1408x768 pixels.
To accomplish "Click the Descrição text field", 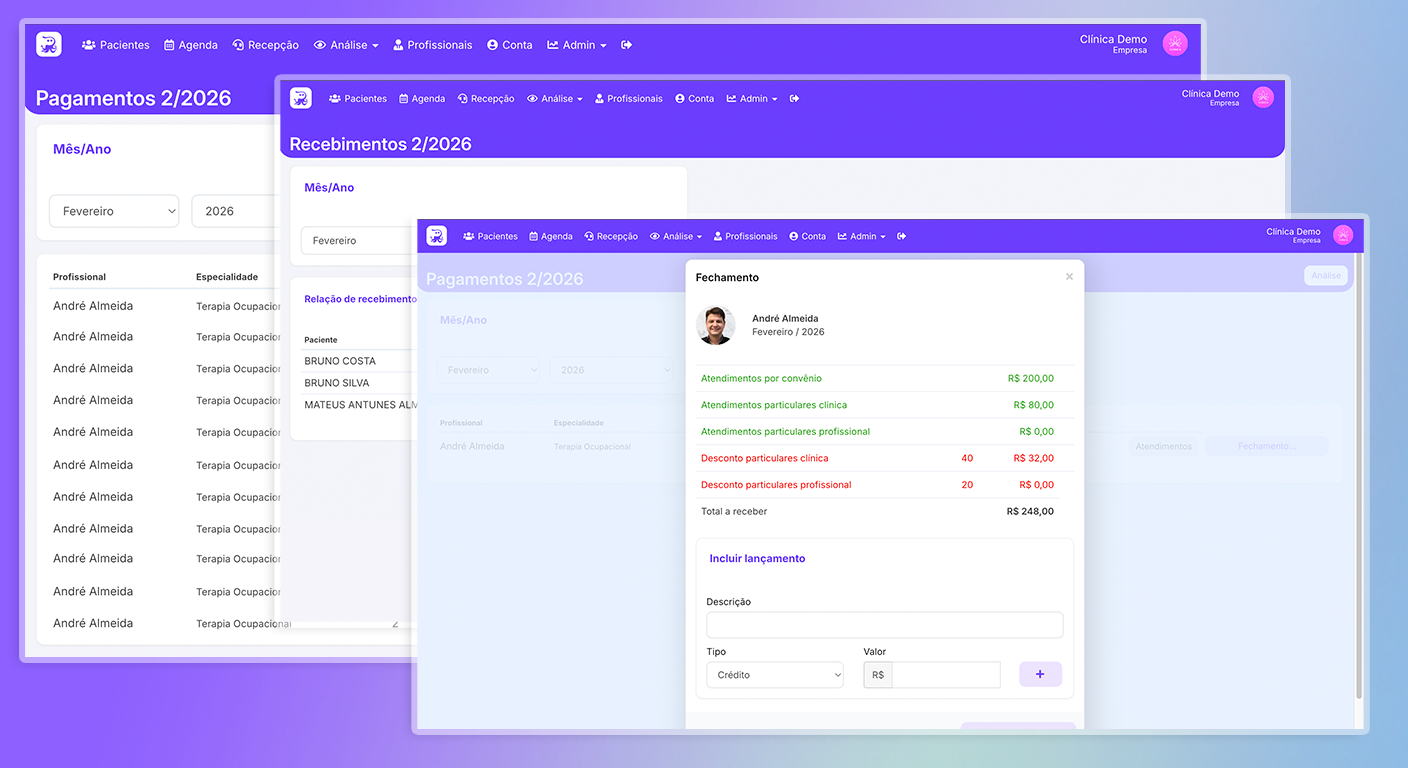I will pyautogui.click(x=884, y=626).
